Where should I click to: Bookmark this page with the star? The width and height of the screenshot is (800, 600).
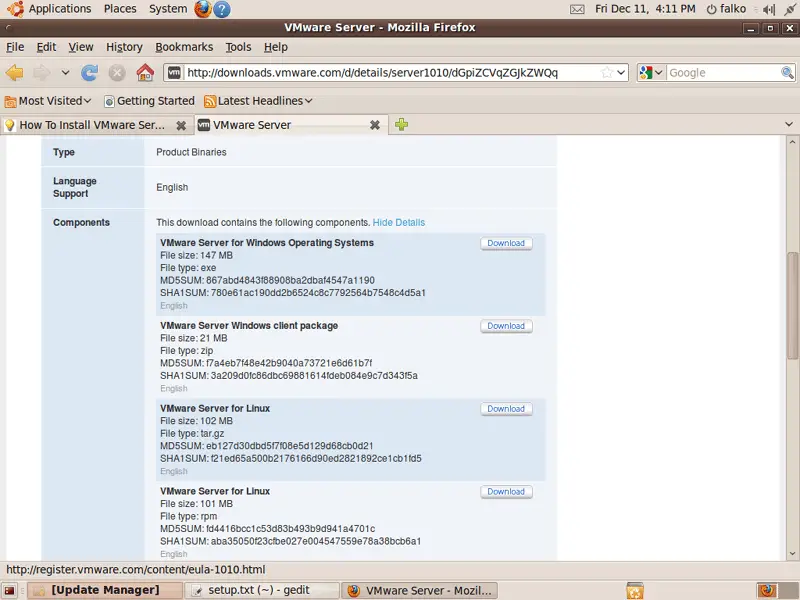[x=606, y=72]
